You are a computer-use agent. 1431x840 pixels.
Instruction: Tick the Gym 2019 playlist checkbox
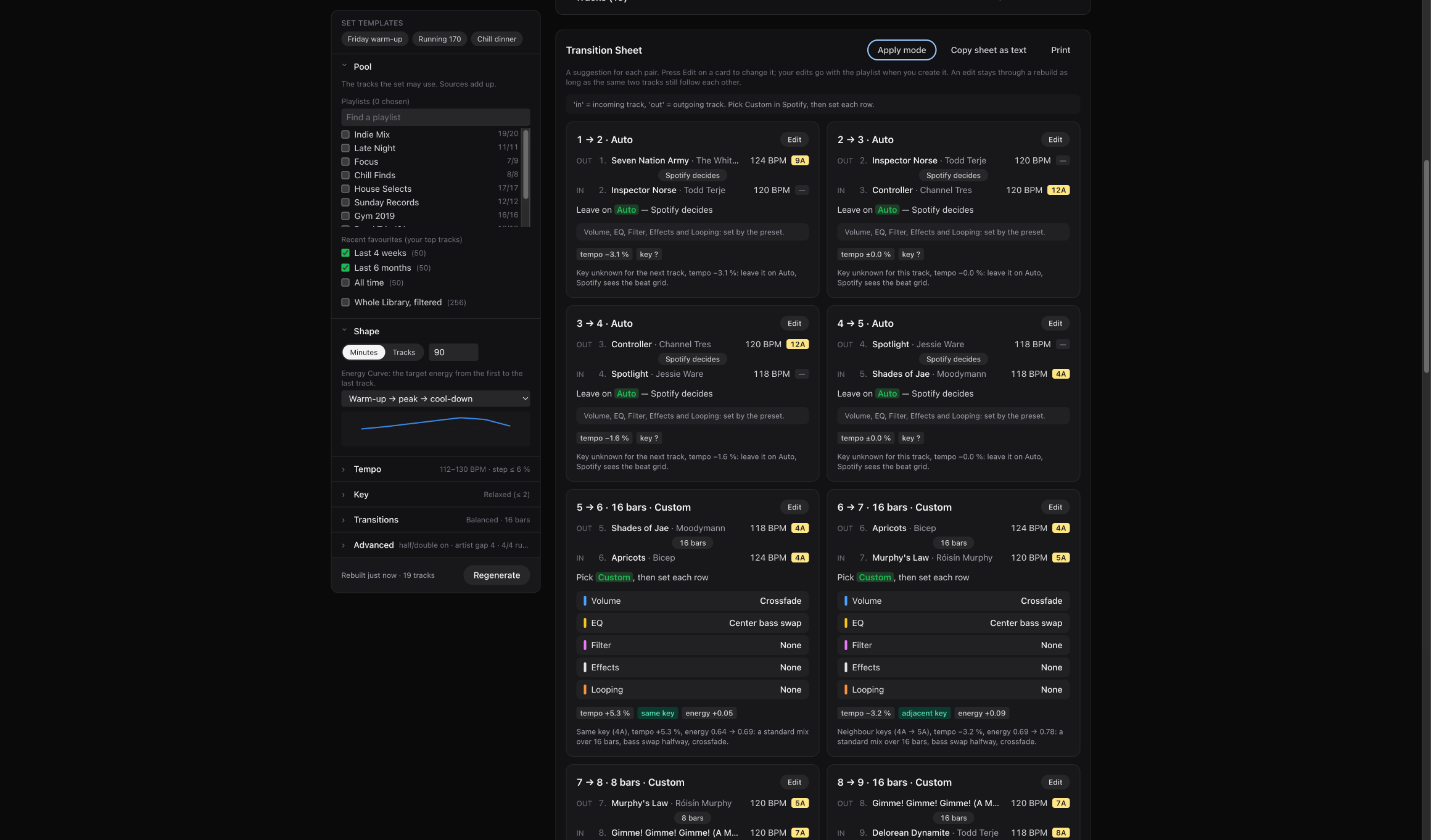click(346, 215)
